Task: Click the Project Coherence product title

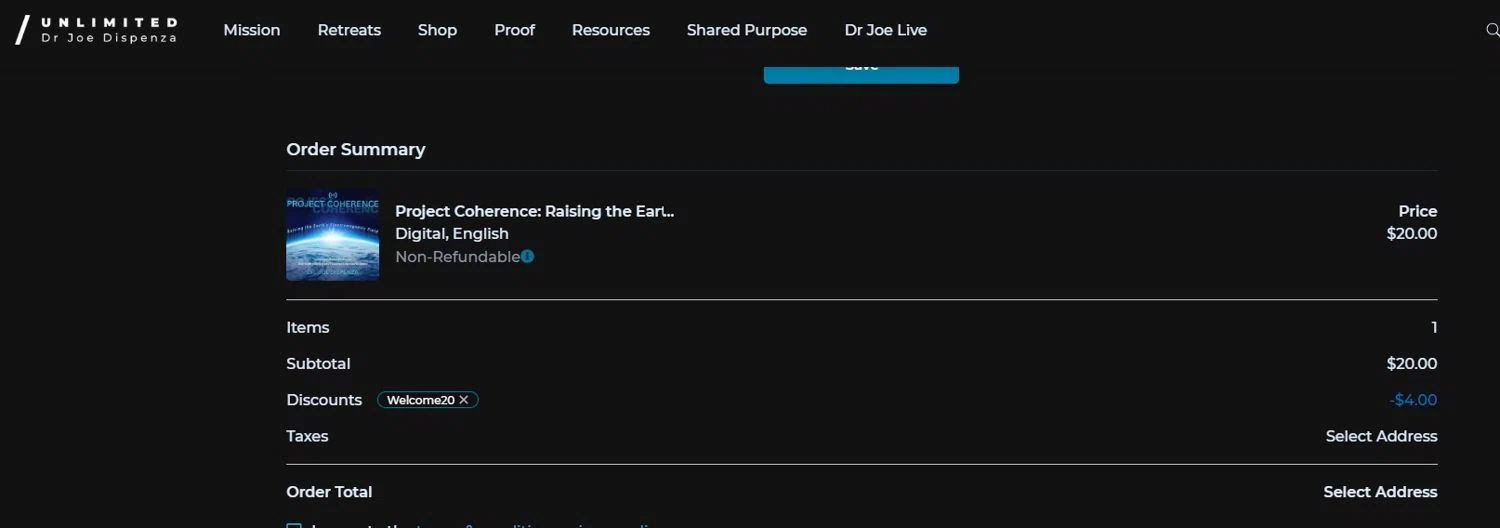Action: pos(535,211)
